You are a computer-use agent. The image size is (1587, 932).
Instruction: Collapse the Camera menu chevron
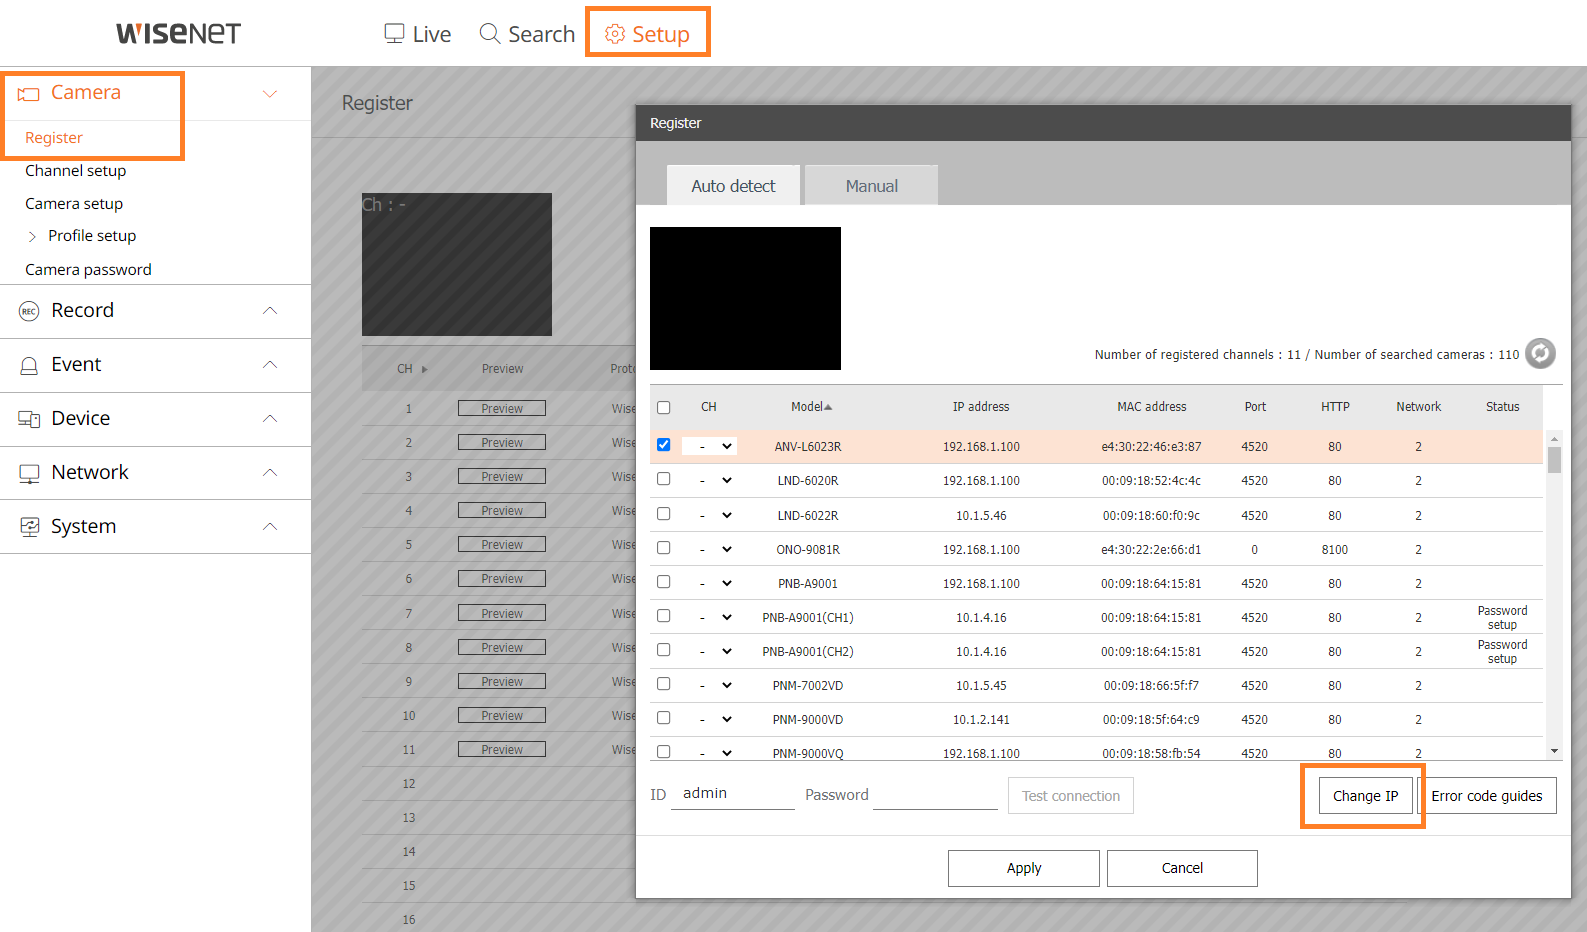pos(269,94)
